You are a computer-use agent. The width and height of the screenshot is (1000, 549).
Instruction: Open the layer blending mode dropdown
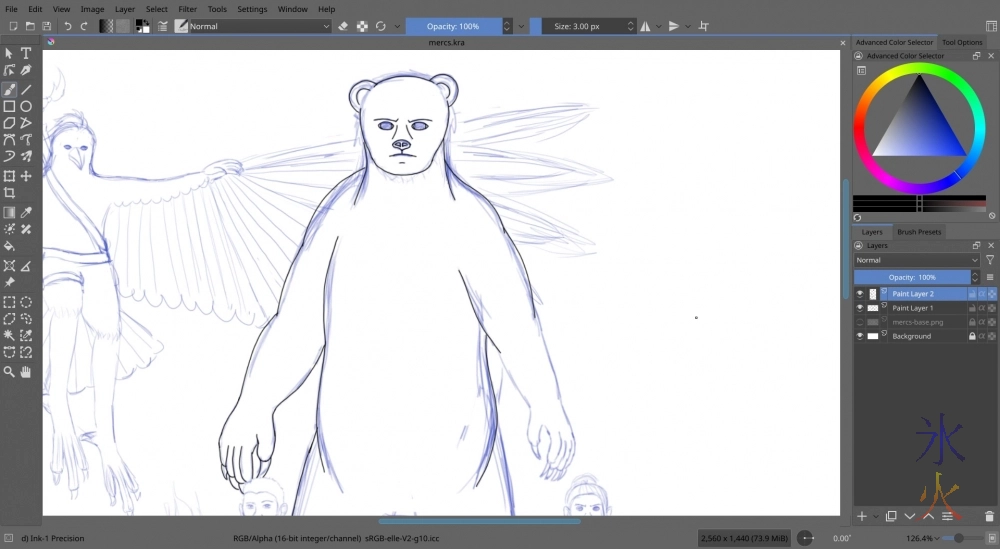[x=916, y=260]
